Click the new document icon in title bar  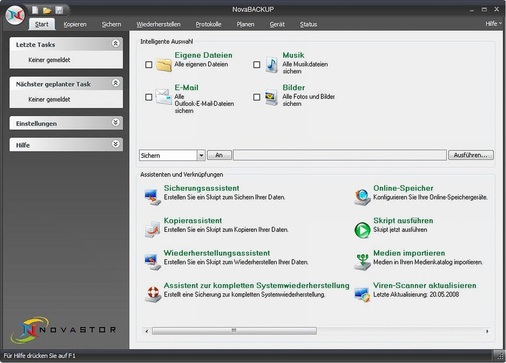click(35, 10)
